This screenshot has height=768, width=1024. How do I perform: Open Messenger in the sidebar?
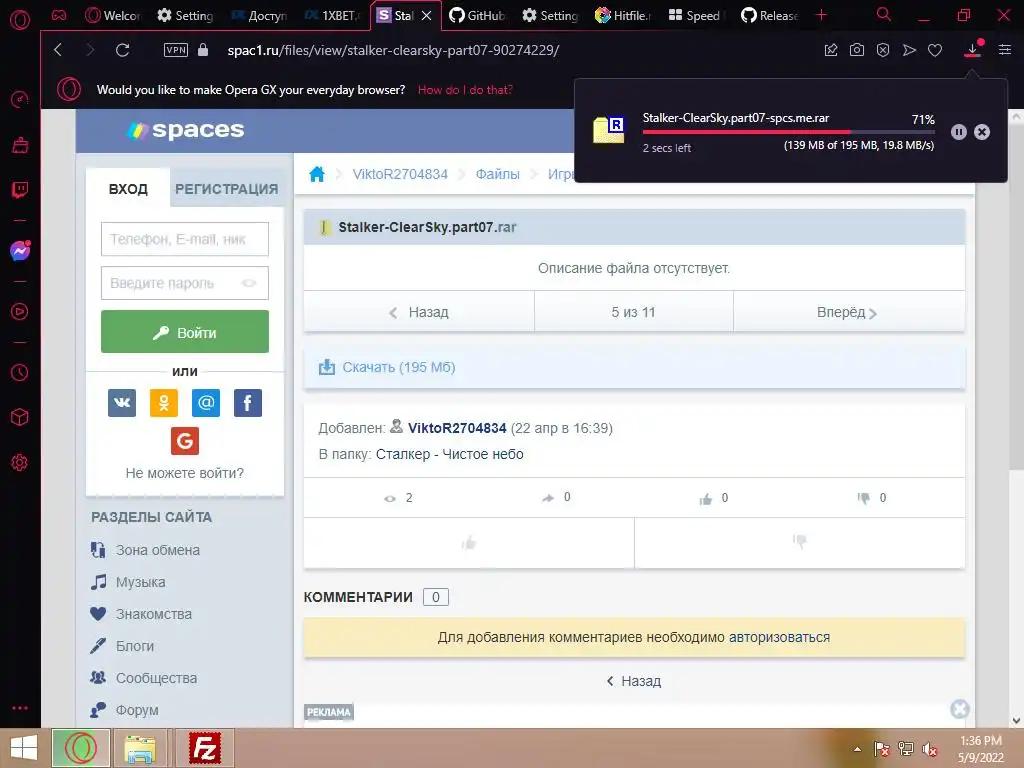tap(20, 251)
